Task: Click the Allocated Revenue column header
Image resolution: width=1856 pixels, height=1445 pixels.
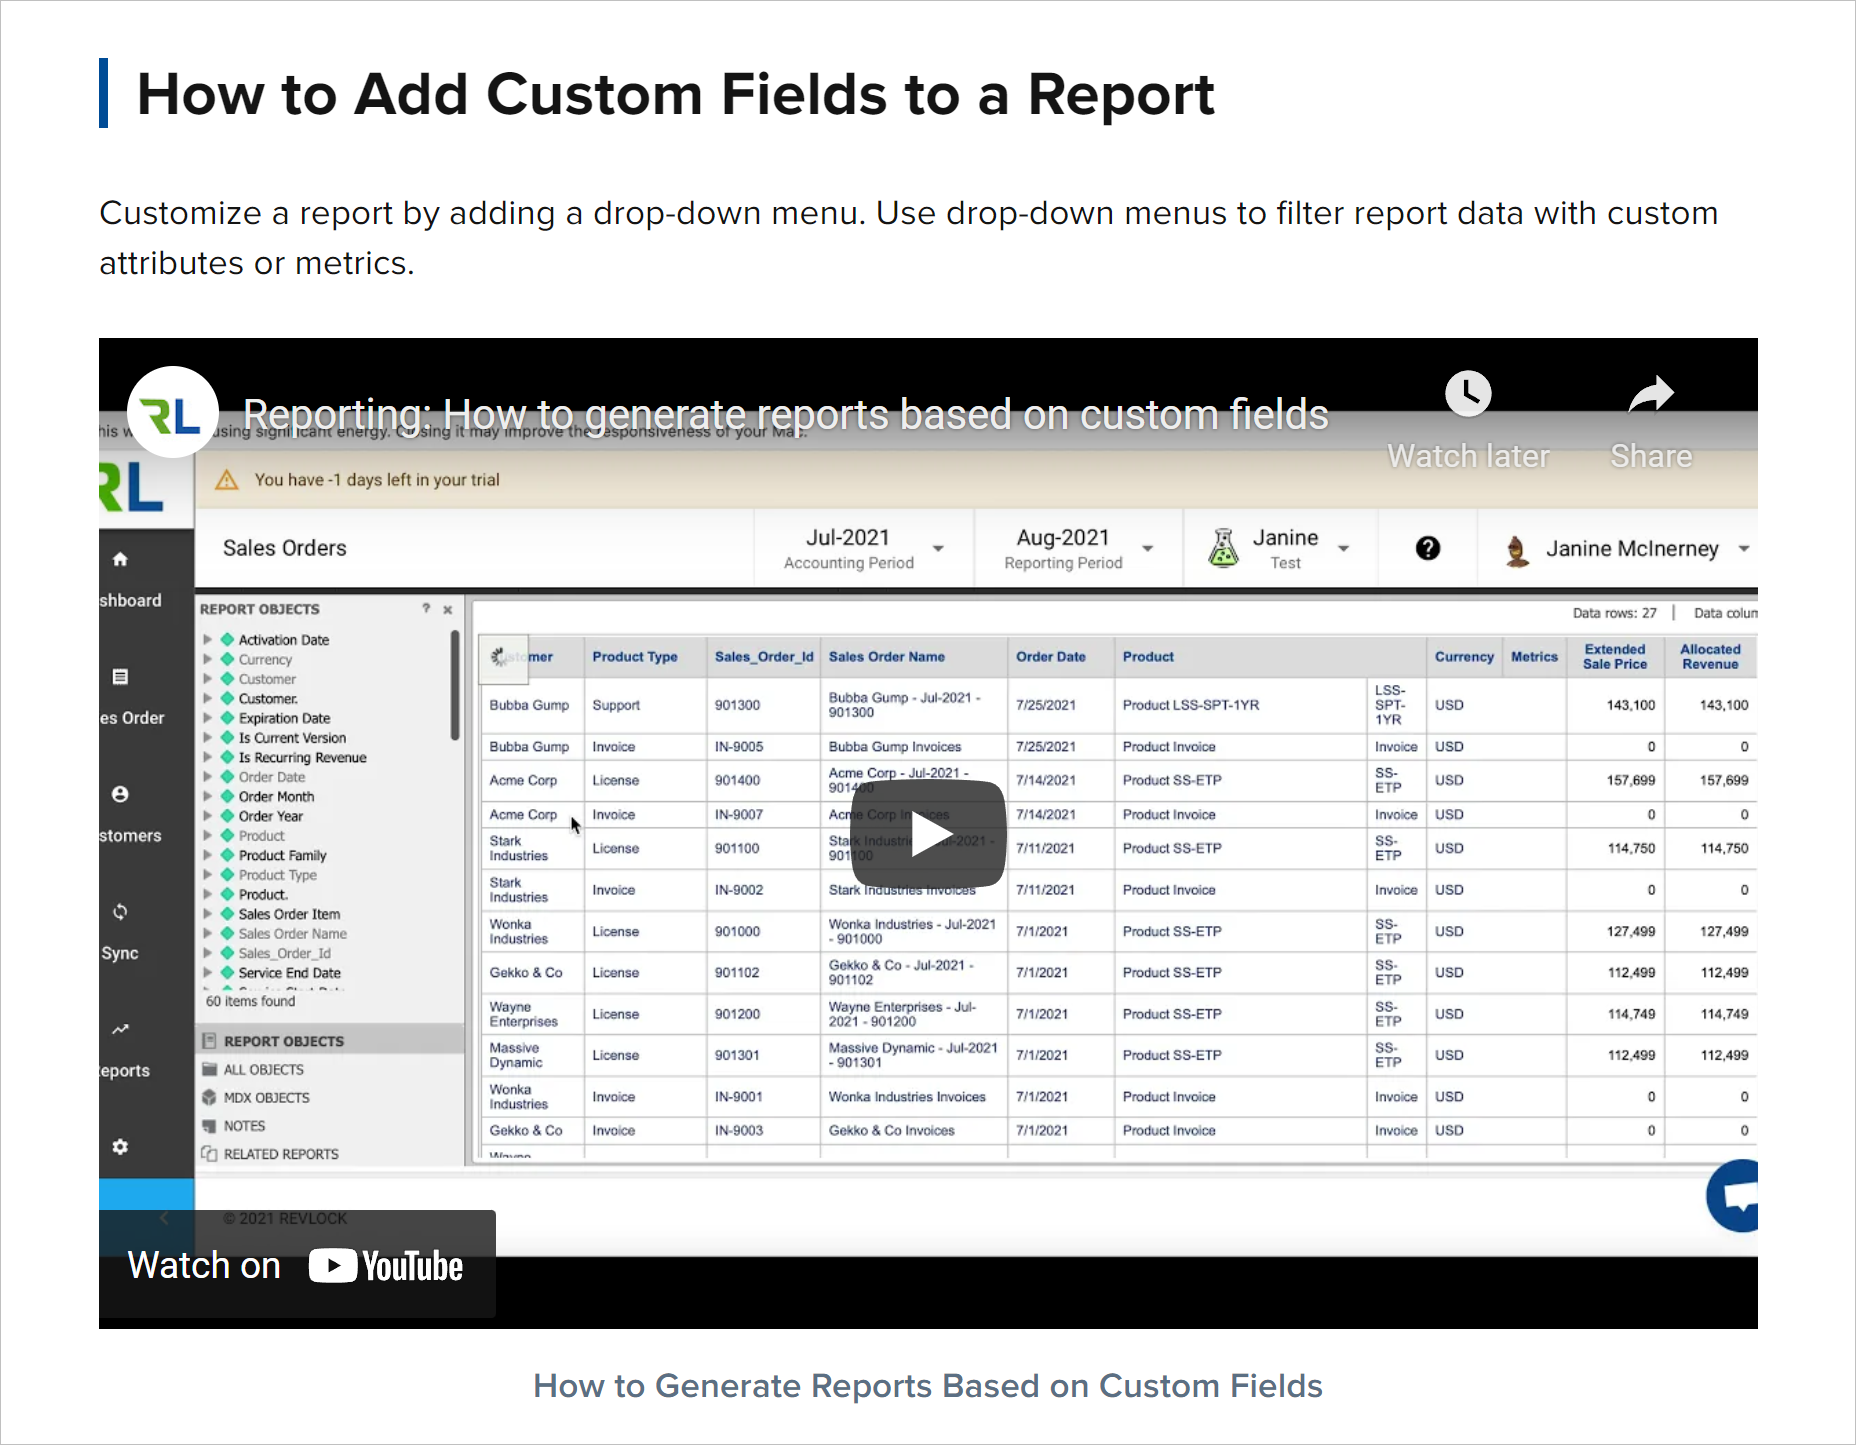Action: (x=1710, y=657)
